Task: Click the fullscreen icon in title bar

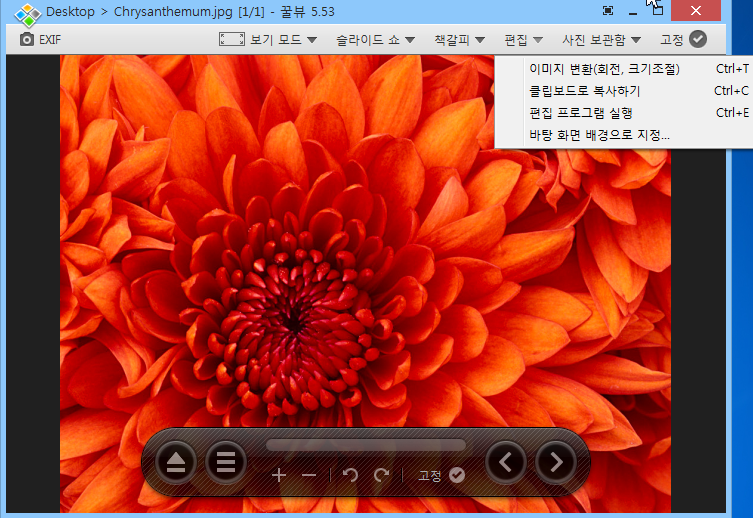Action: pyautogui.click(x=608, y=11)
